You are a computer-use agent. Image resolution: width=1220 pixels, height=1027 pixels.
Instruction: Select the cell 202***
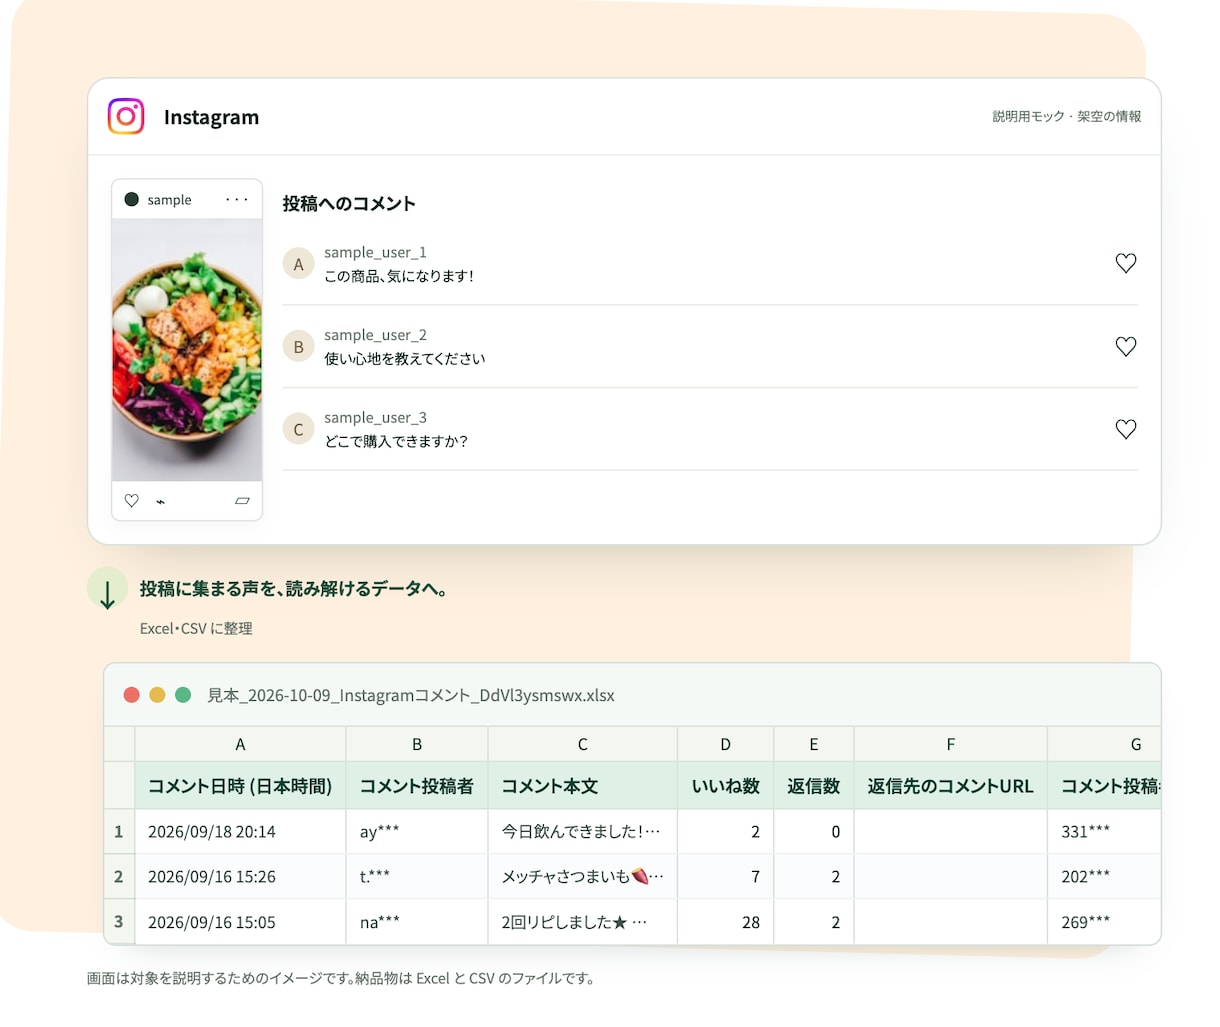(x=1104, y=876)
